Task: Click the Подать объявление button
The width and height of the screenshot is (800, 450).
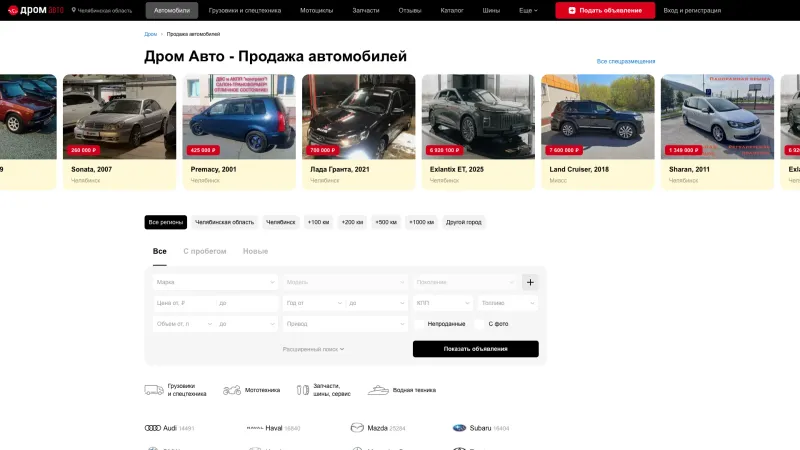Action: click(605, 10)
